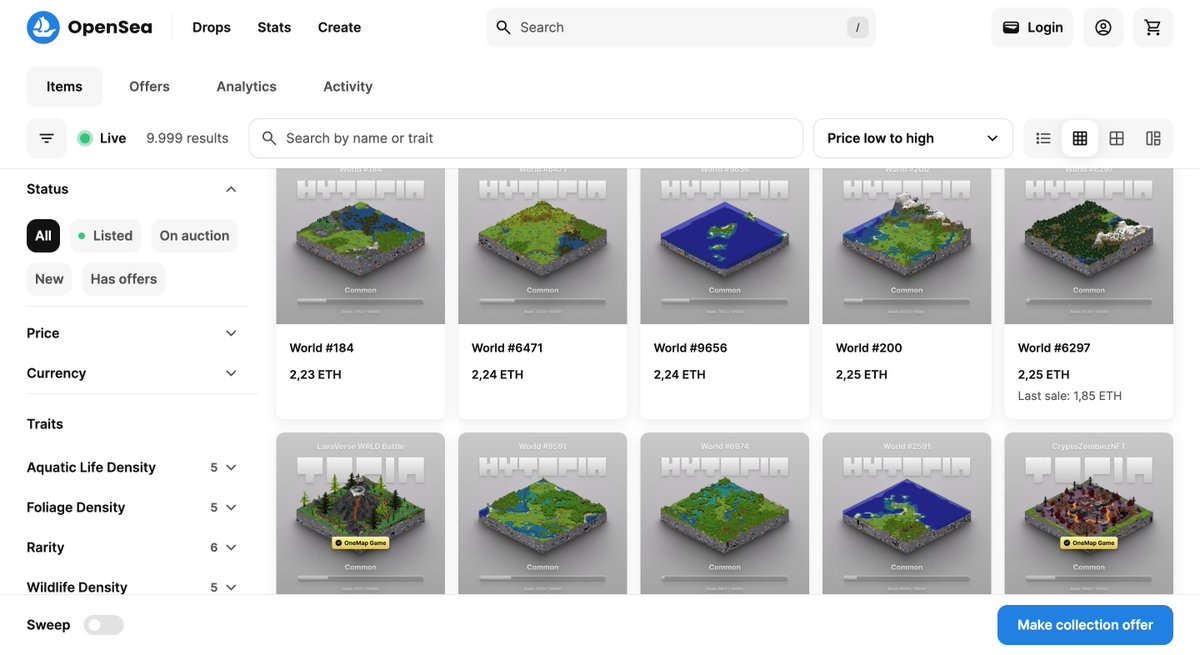Image resolution: width=1200 pixels, height=655 pixels.
Task: Collapse the Status section
Action: (x=133, y=189)
